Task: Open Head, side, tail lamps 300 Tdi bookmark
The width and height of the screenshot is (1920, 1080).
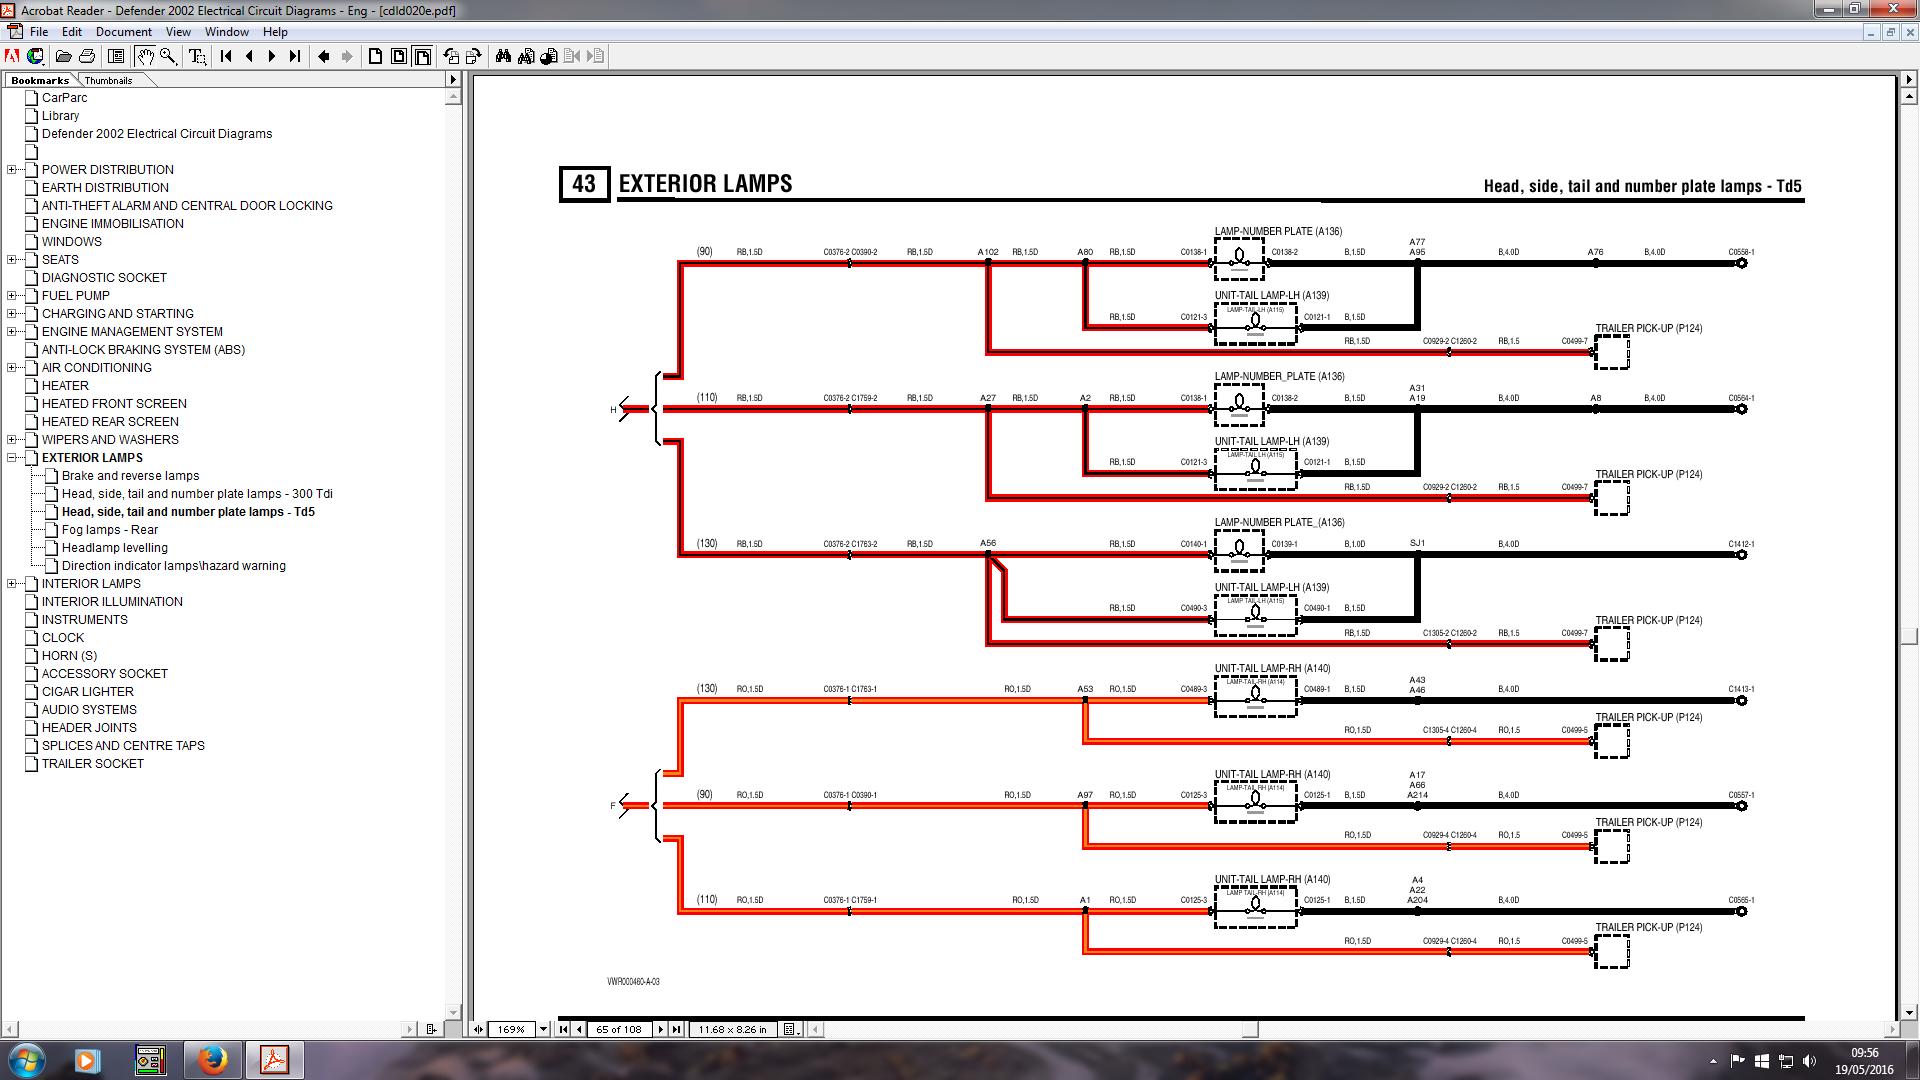Action: pyautogui.click(x=197, y=494)
